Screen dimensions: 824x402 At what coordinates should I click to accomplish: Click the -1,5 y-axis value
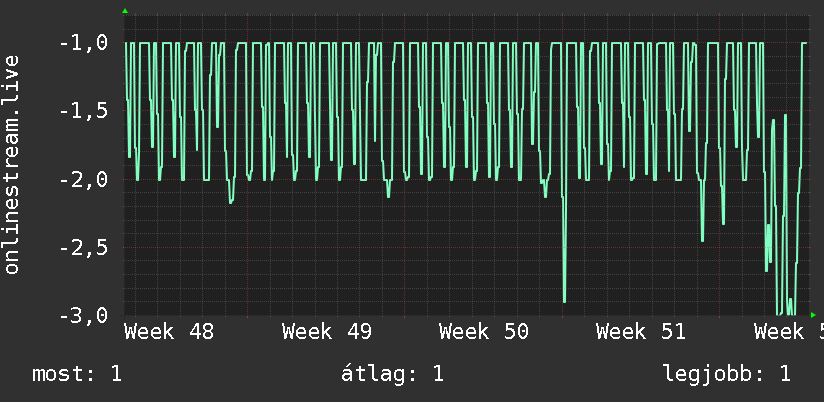84,111
